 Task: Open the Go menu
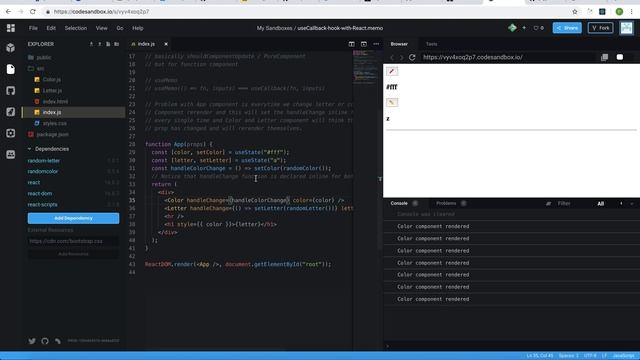[x=120, y=28]
